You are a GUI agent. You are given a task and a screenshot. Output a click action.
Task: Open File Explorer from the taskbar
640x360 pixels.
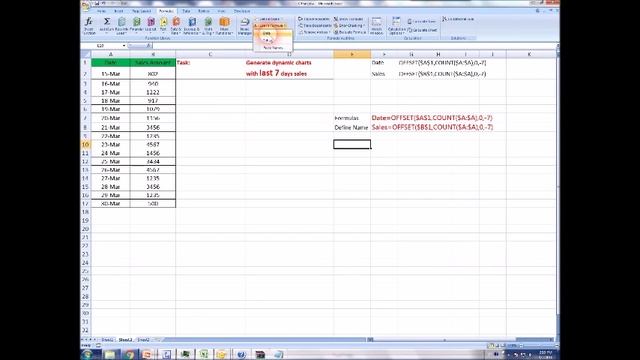(109, 354)
